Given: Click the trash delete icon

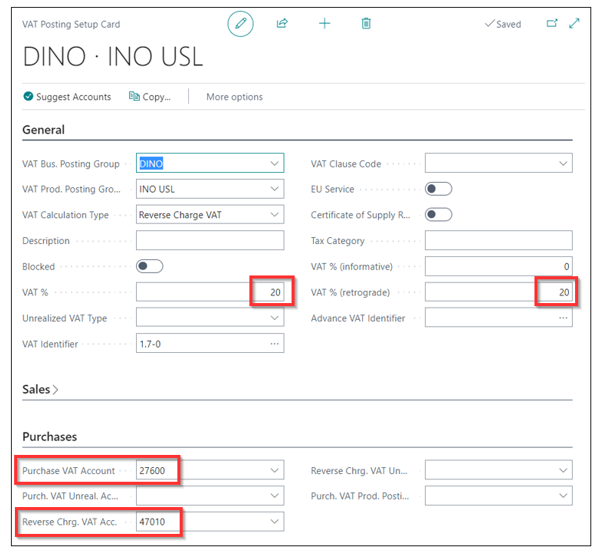Looking at the screenshot, I should (366, 24).
